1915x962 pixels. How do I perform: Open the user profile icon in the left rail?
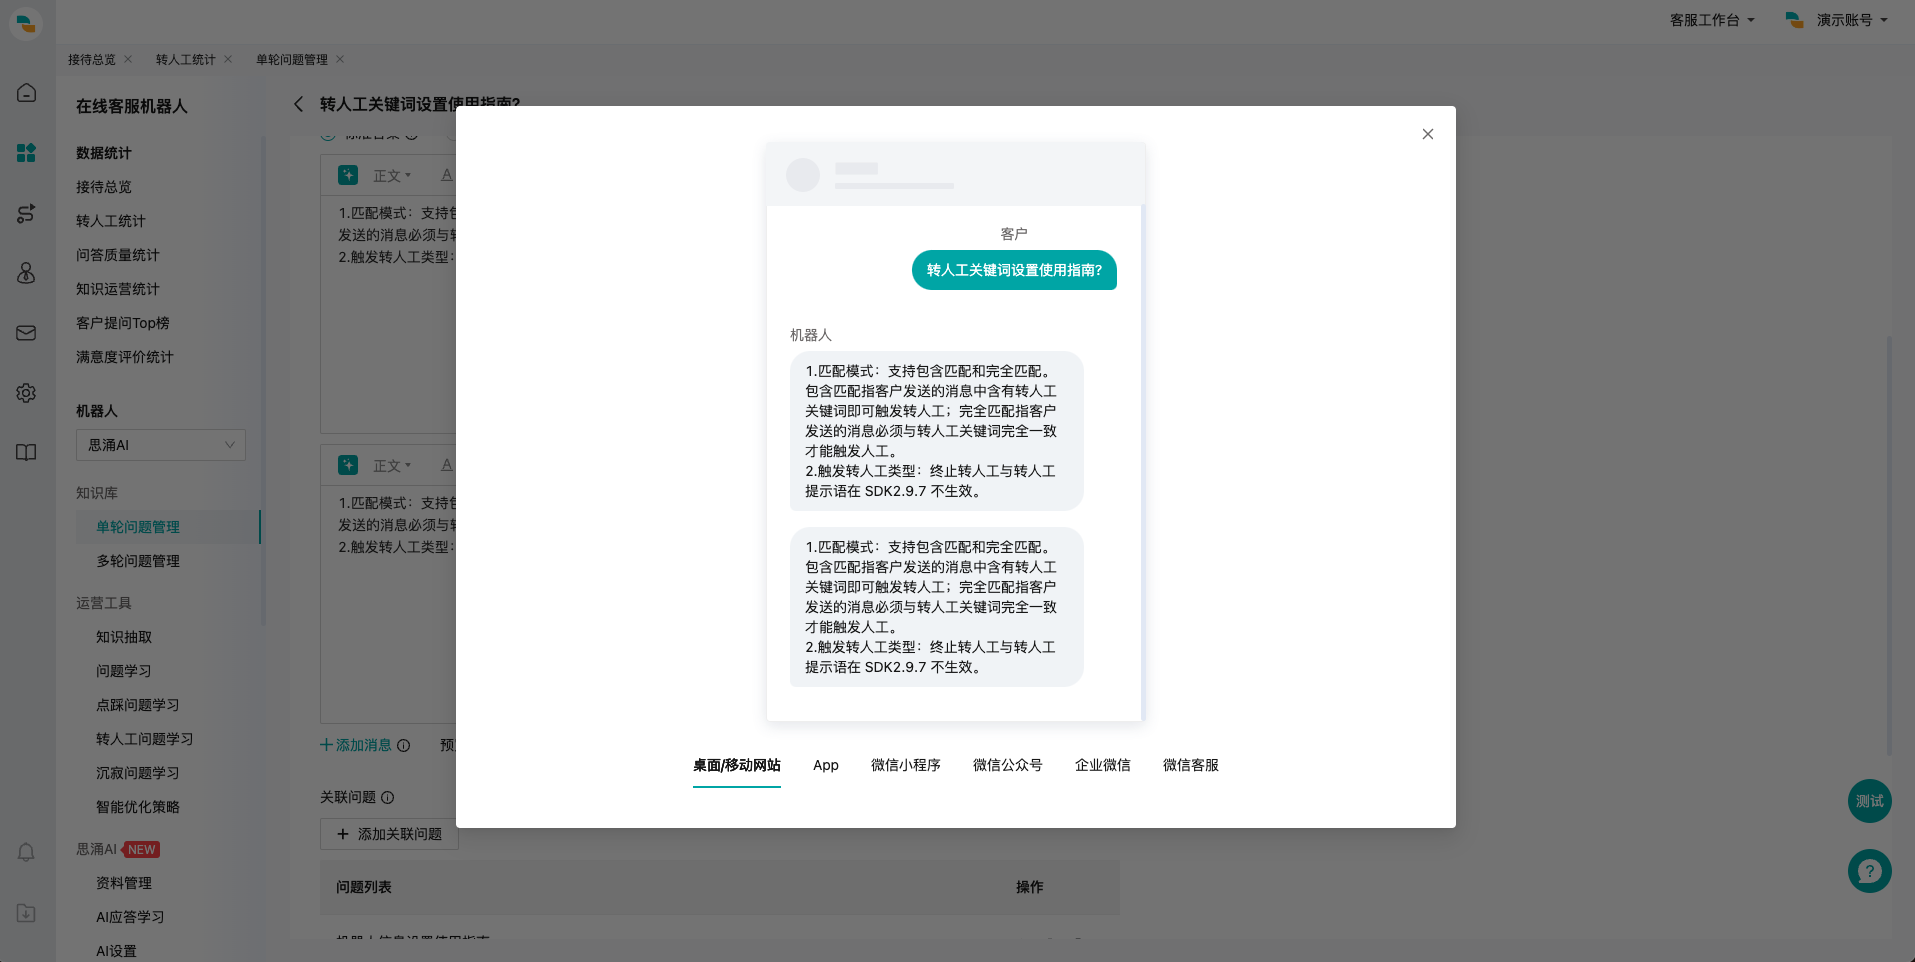(x=26, y=273)
